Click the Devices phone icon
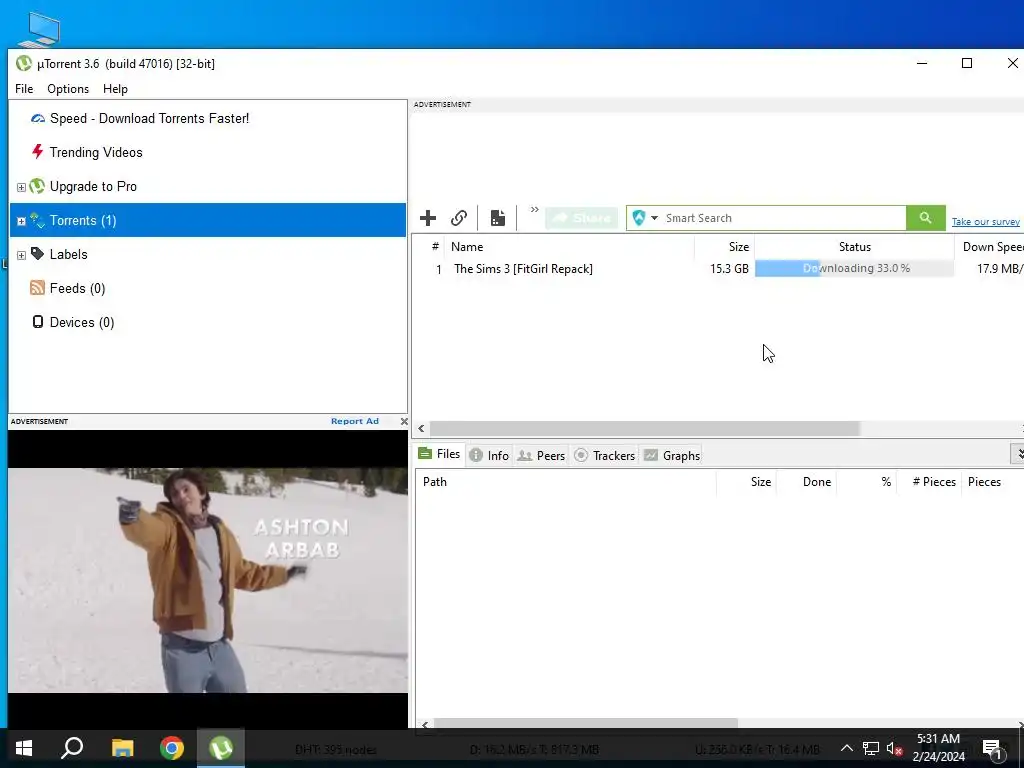 [38, 321]
